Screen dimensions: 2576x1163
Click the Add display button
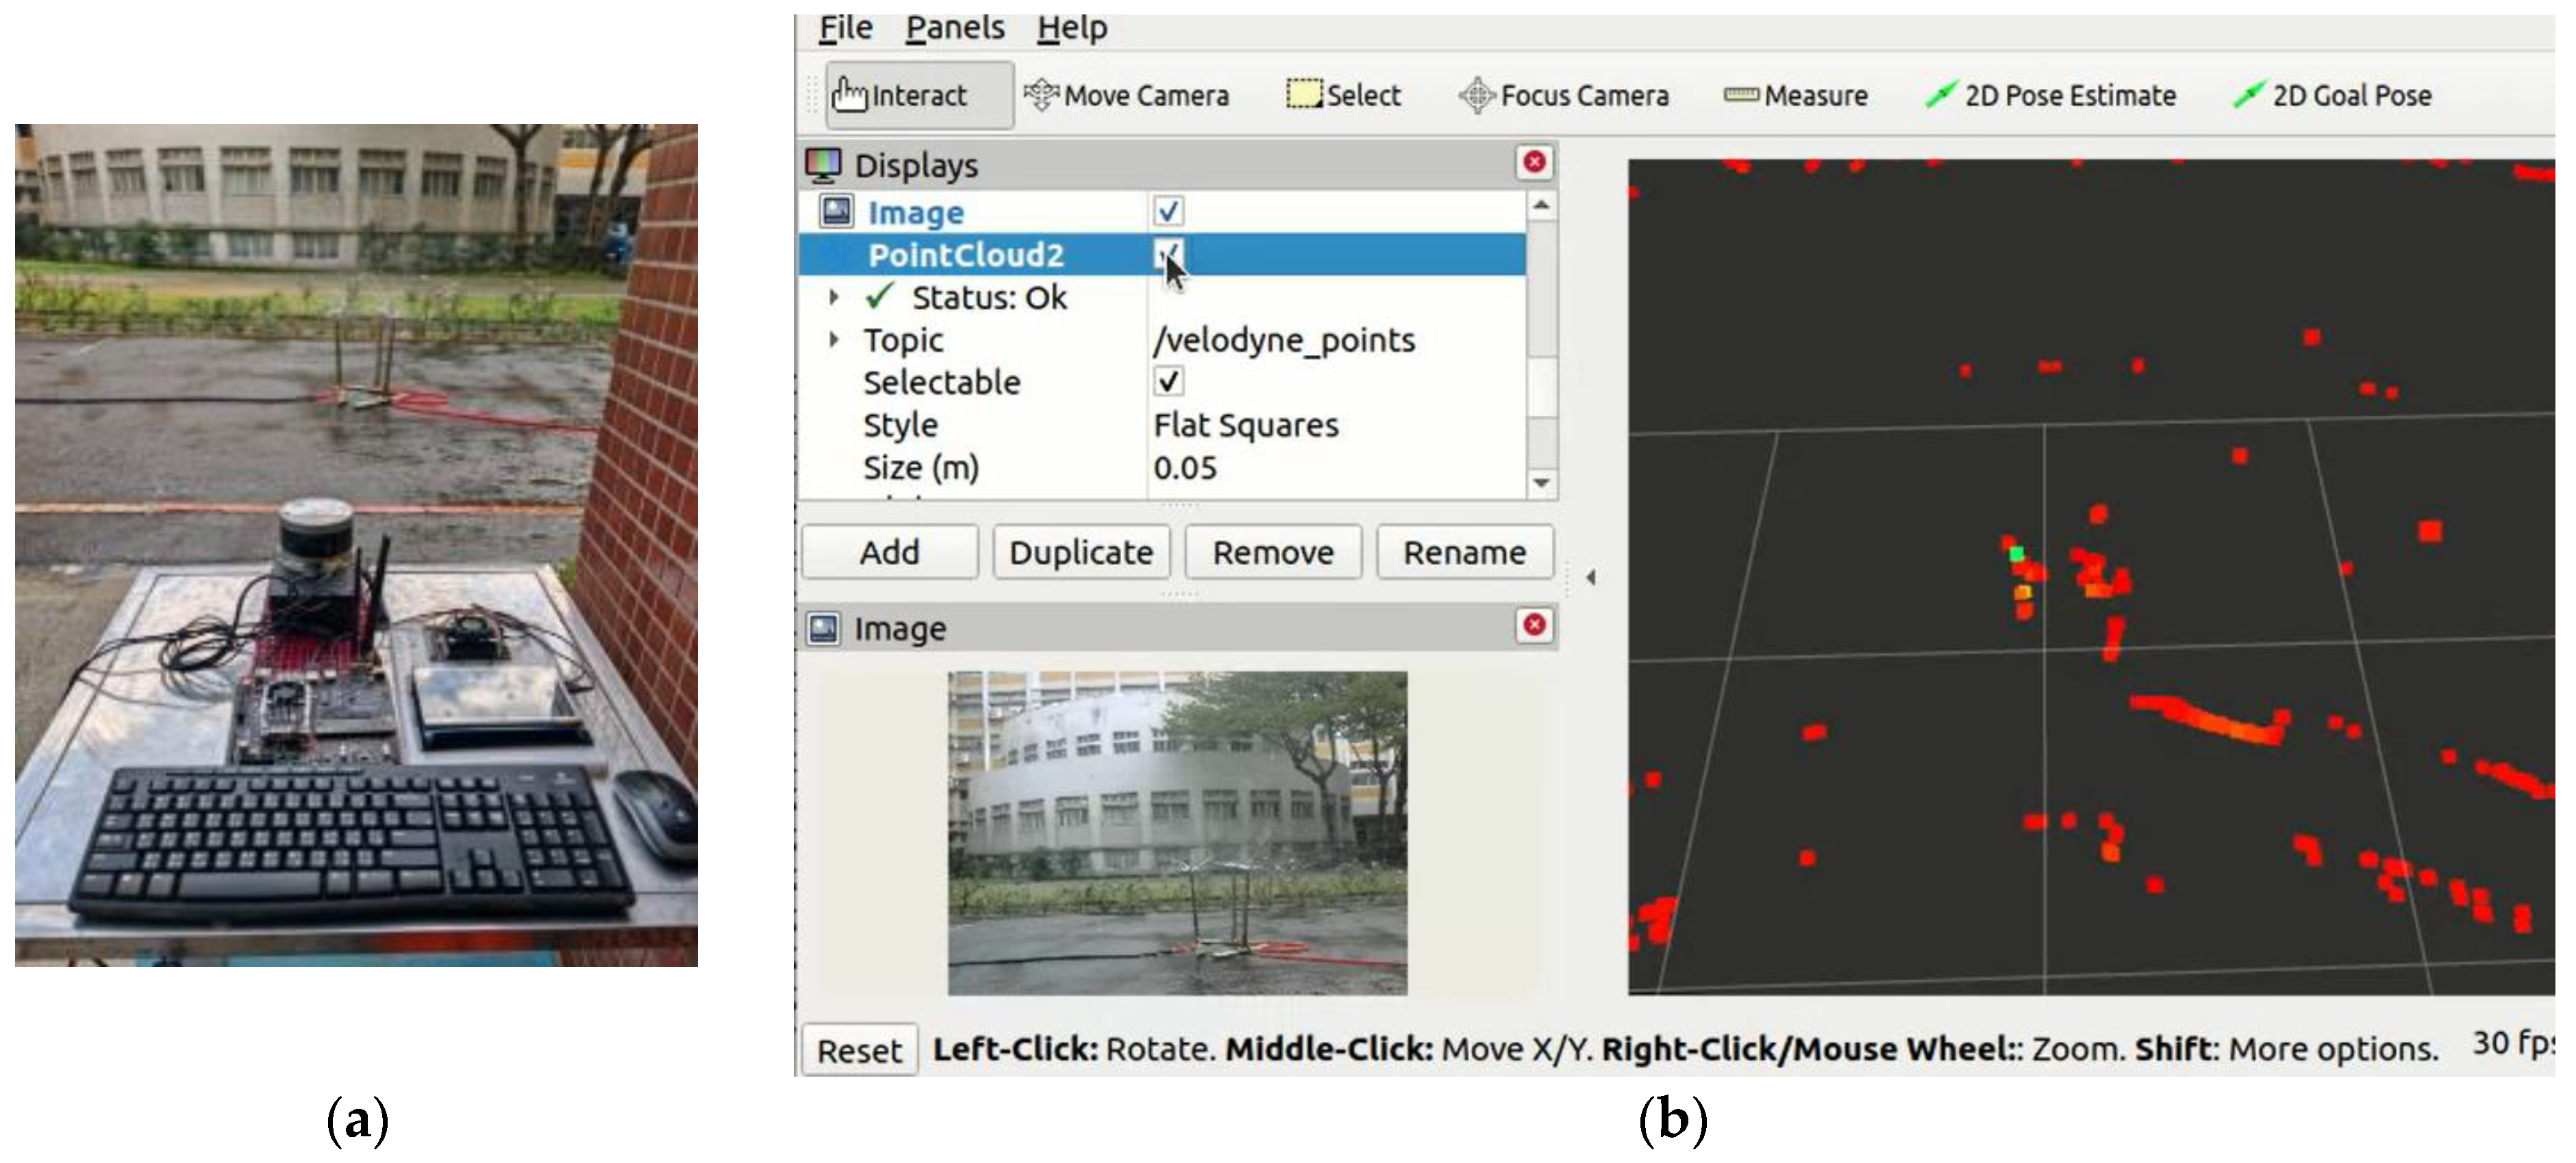889,553
